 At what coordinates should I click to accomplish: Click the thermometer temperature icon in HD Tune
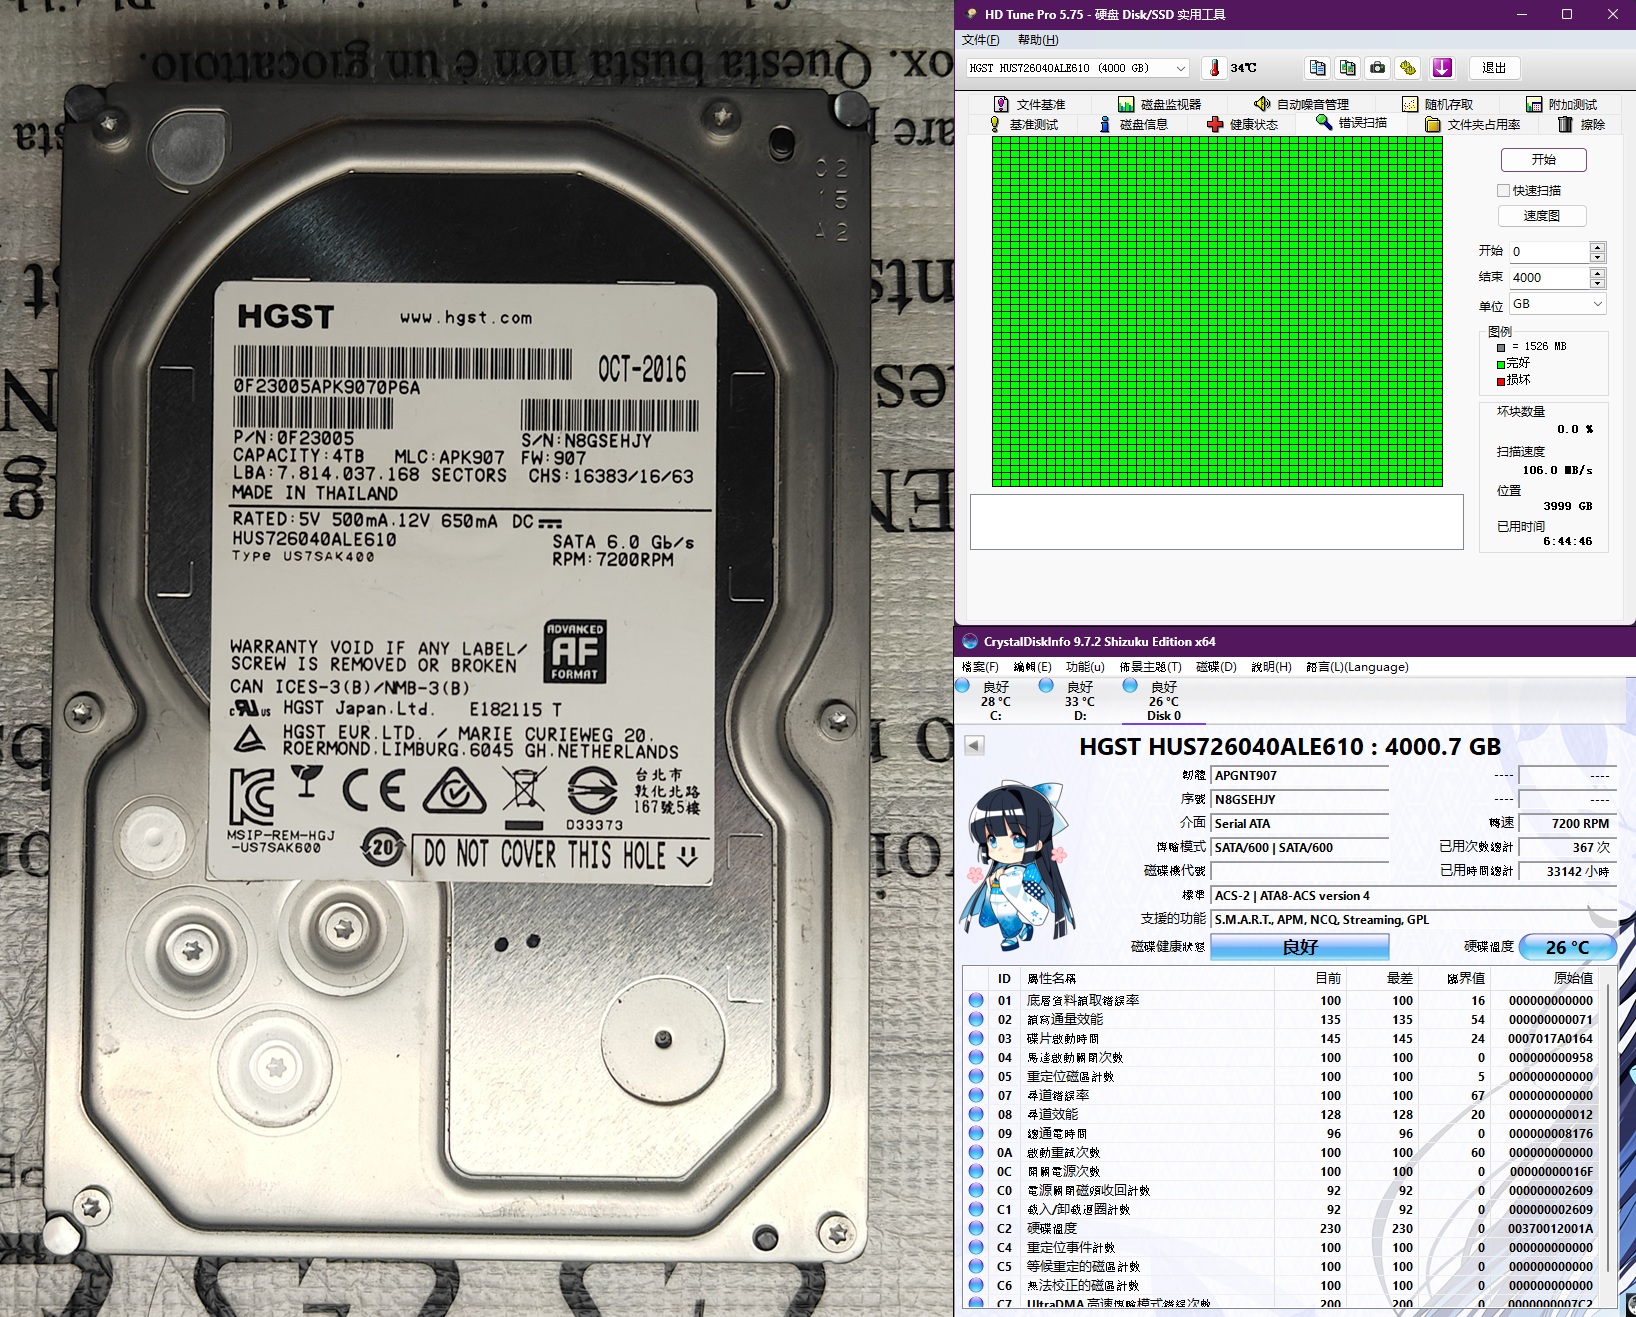coord(1214,68)
